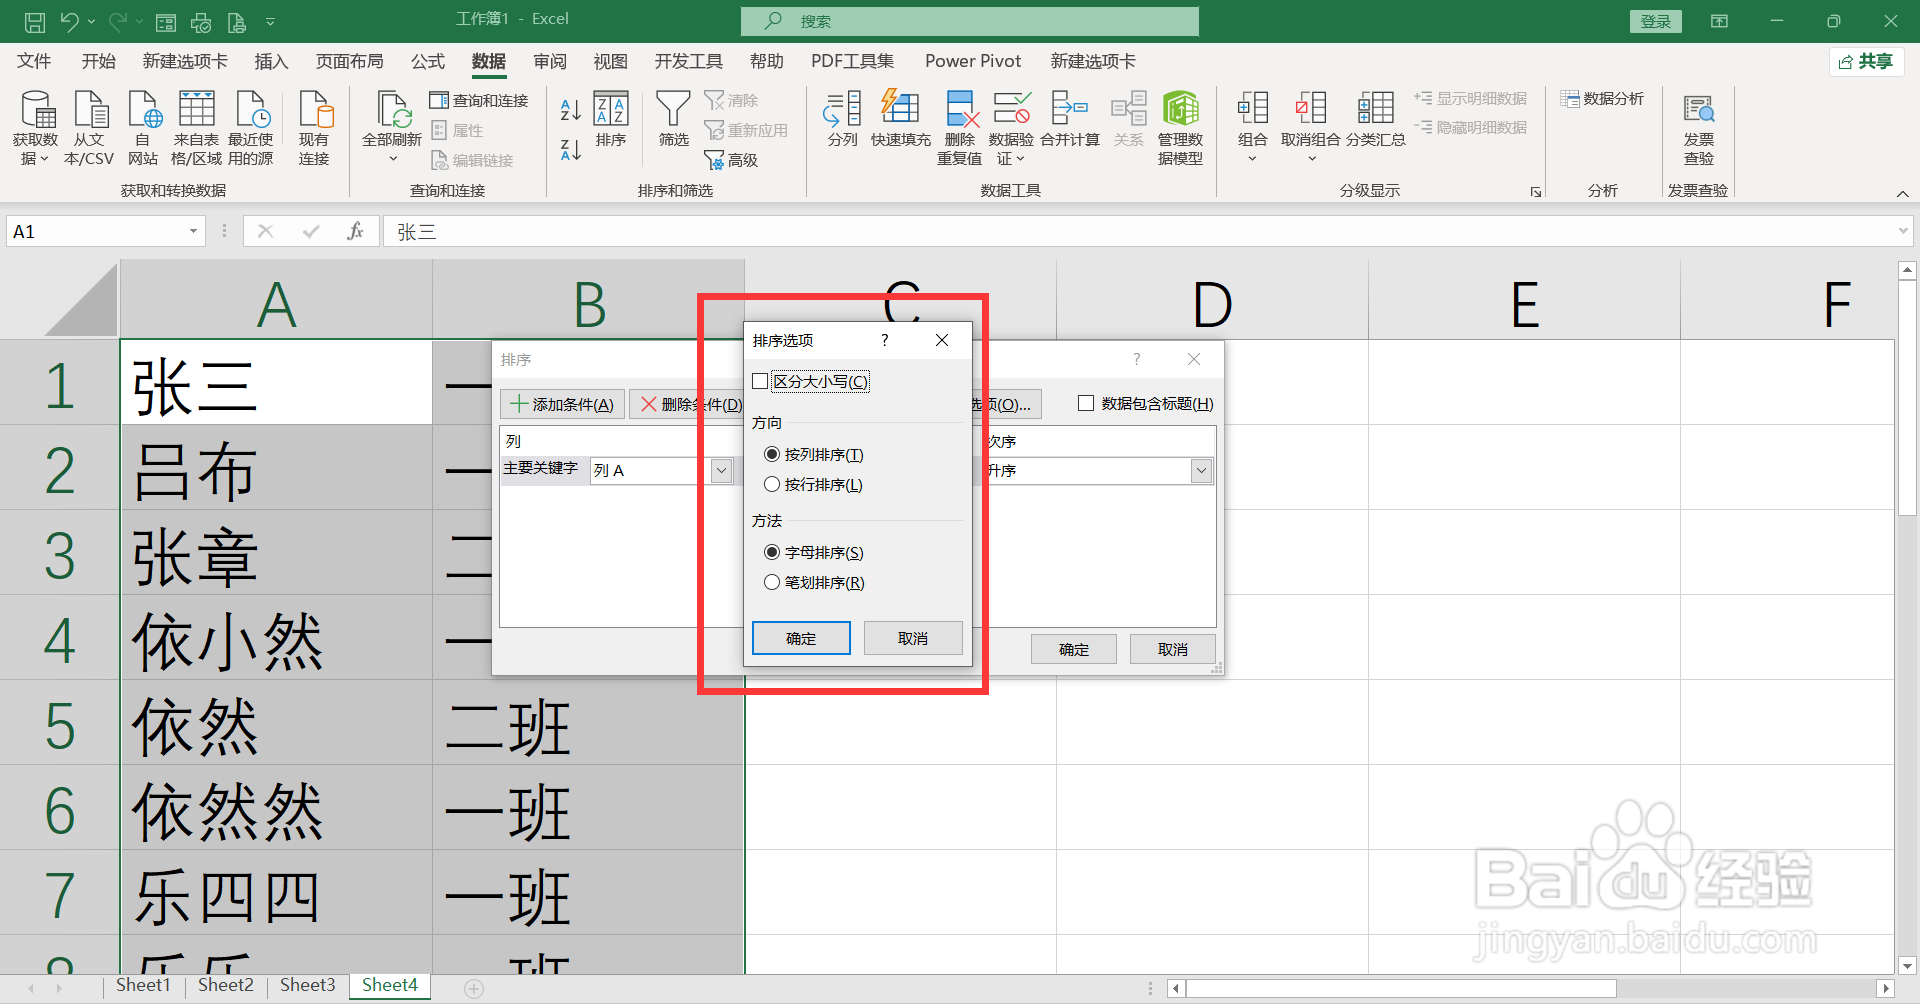
Task: Select sort top to bottom (按列排序) option
Action: click(772, 454)
